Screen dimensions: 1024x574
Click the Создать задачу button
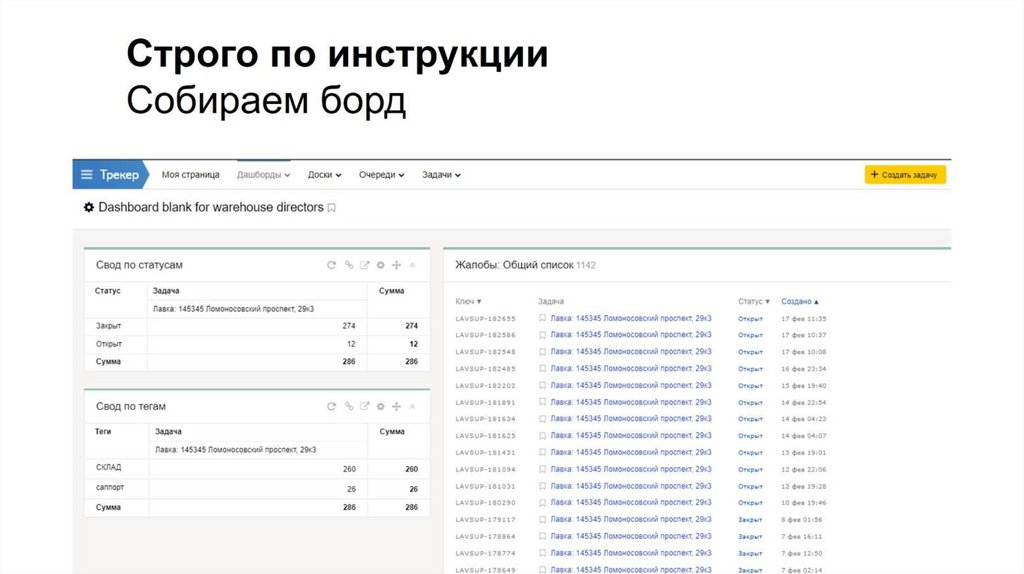click(904, 174)
